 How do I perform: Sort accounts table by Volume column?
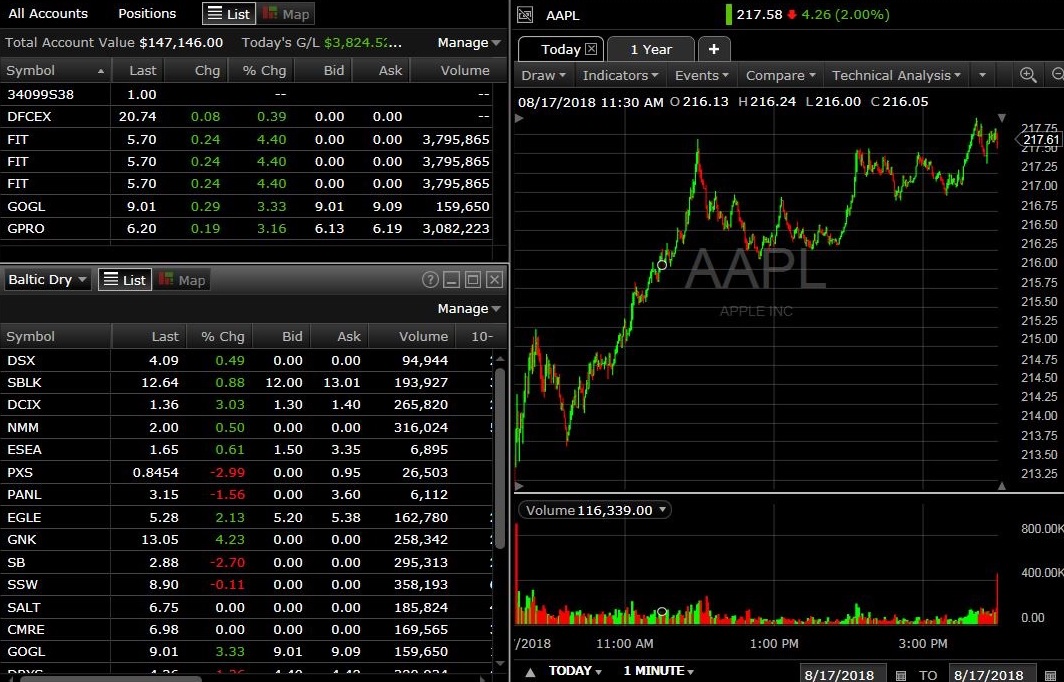(459, 71)
